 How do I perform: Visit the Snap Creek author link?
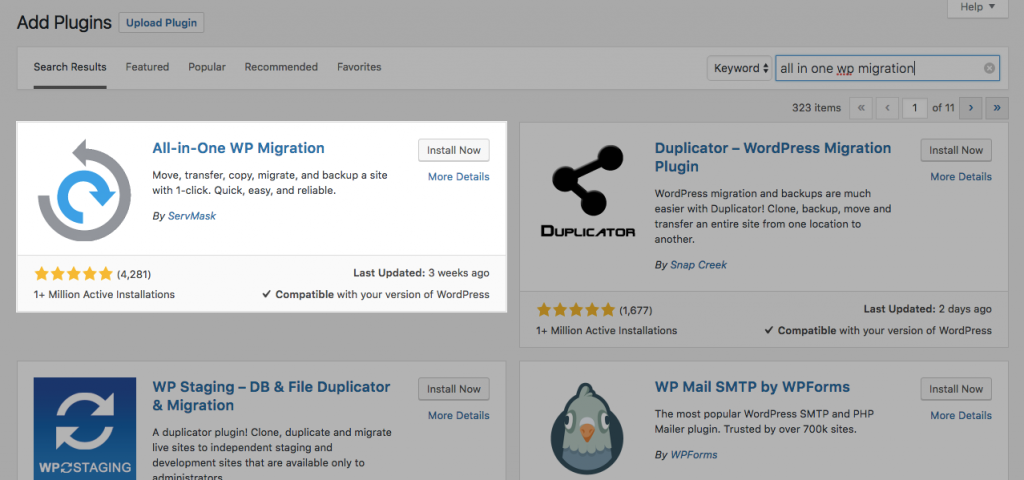tap(699, 264)
